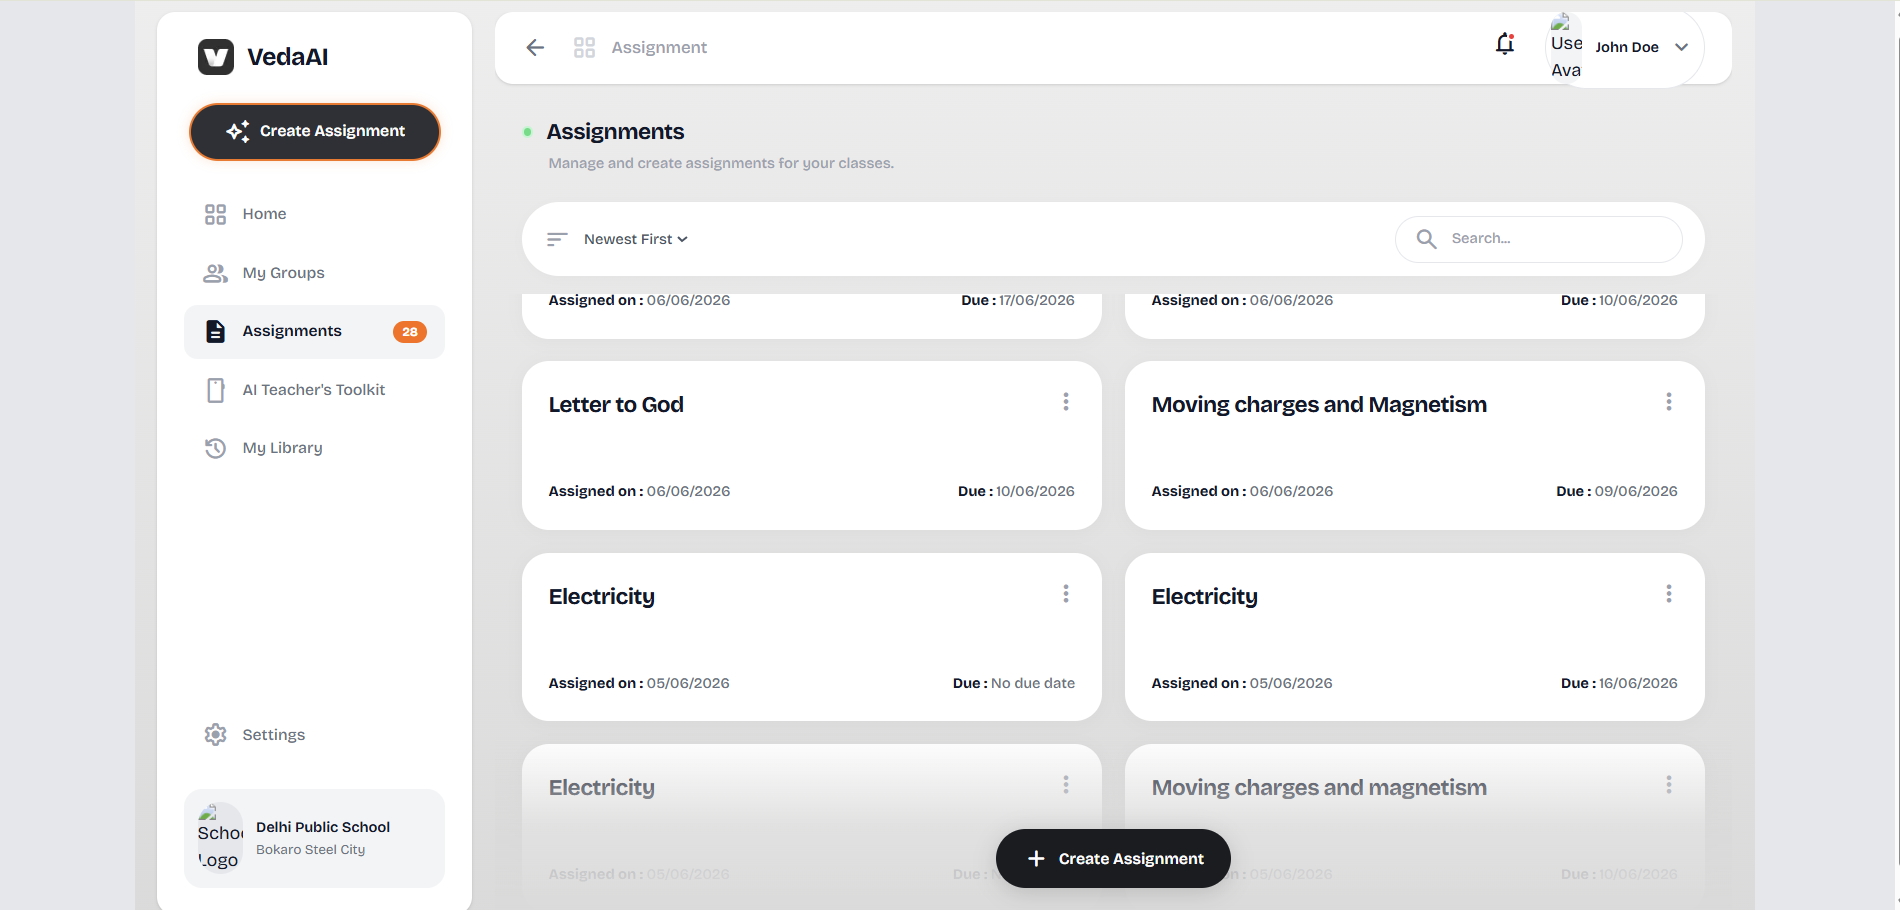Image resolution: width=1900 pixels, height=910 pixels.
Task: Expand the John Doe profile chevron
Action: coord(1682,47)
